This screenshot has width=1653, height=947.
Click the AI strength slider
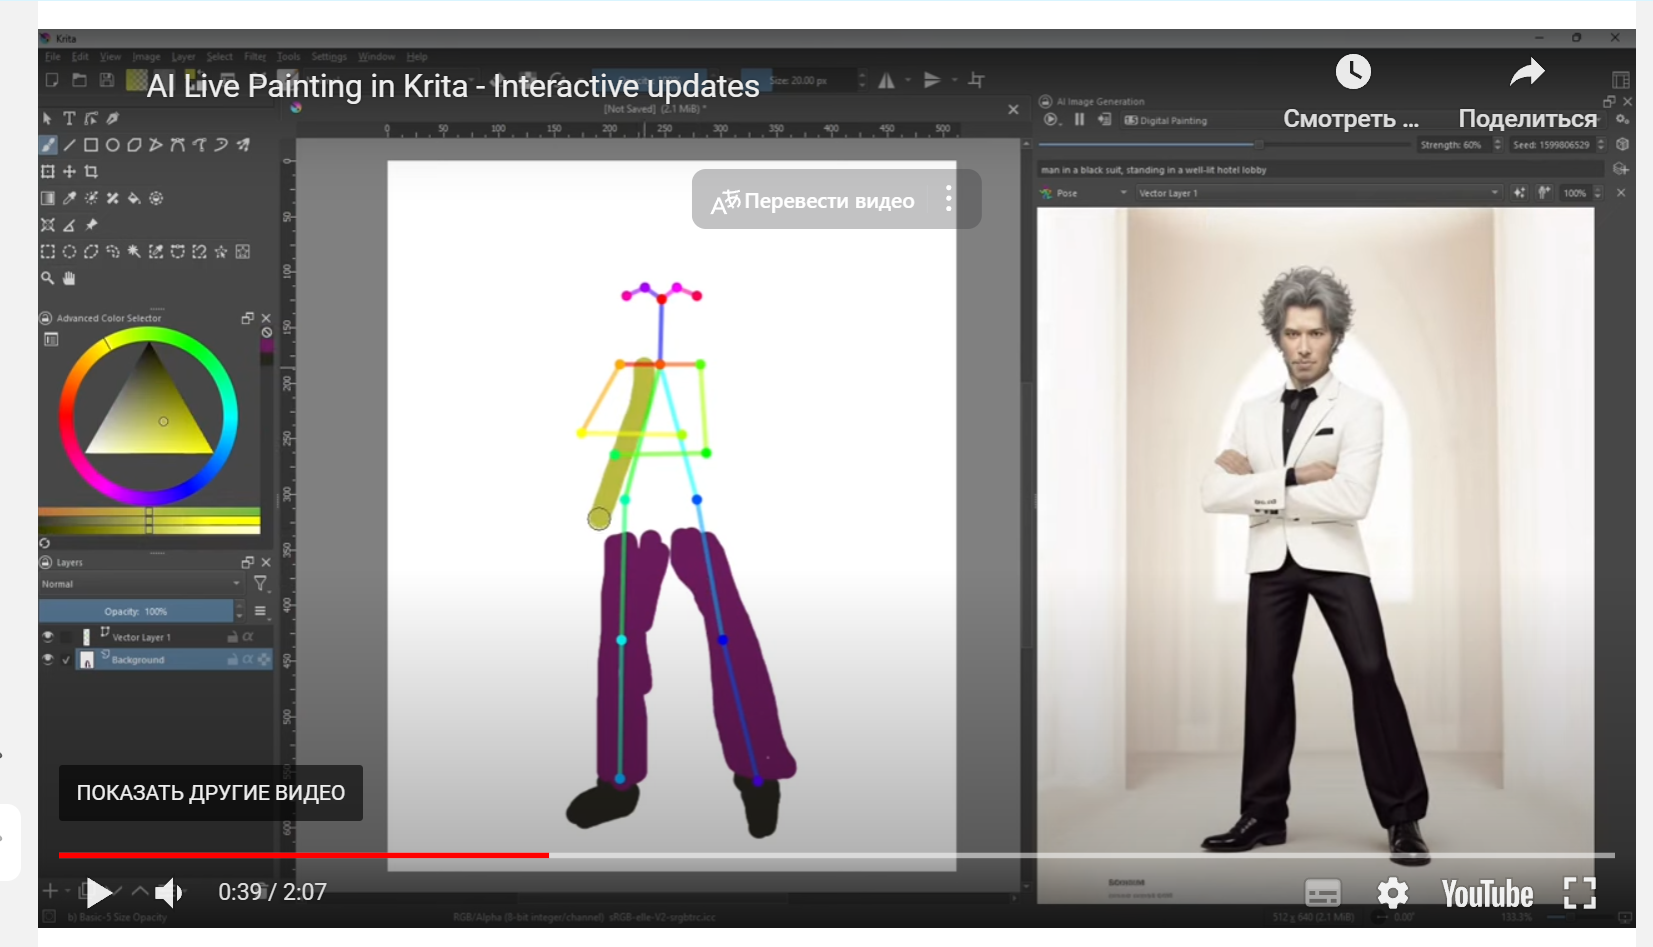pyautogui.click(x=1225, y=145)
